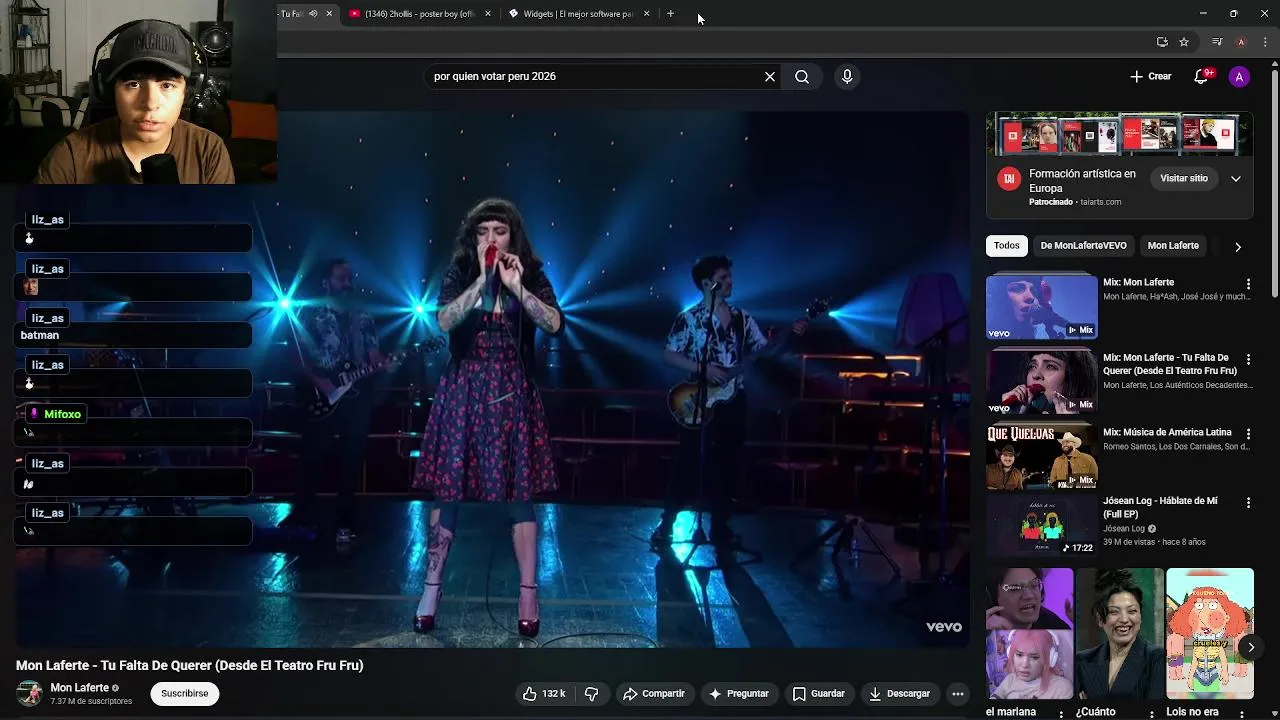Open the Chrome profile avatar
Image resolution: width=1280 pixels, height=720 pixels.
coord(1241,42)
